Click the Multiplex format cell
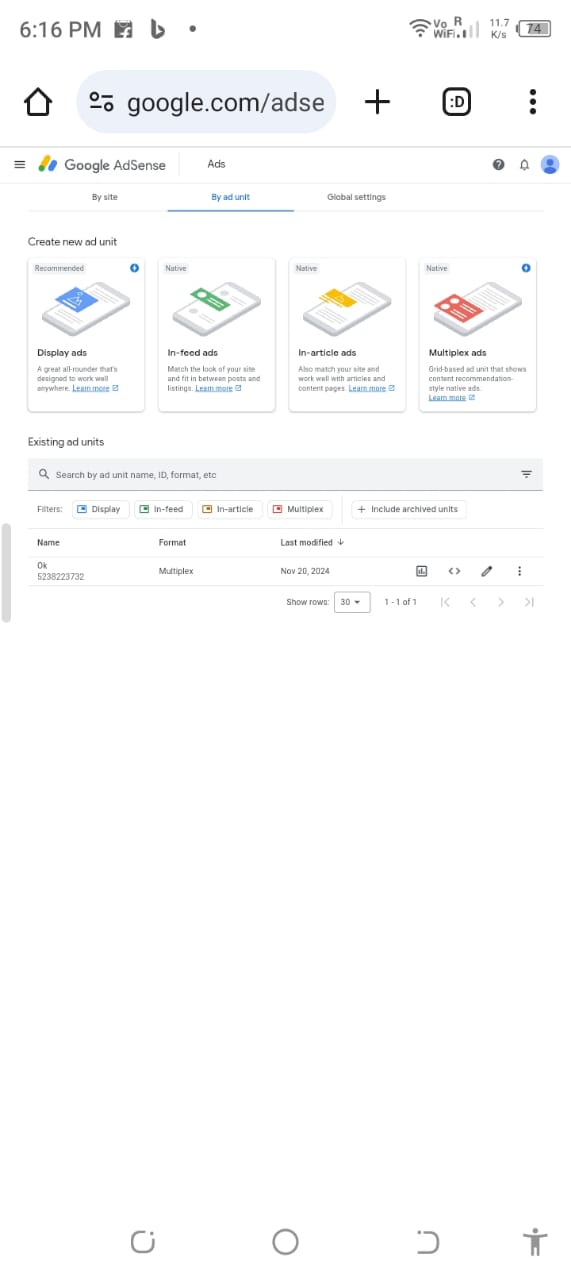 [176, 571]
